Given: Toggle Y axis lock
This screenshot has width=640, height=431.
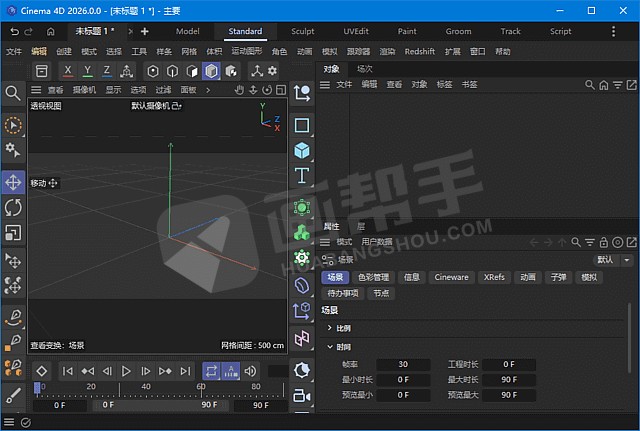Looking at the screenshot, I should tap(87, 71).
